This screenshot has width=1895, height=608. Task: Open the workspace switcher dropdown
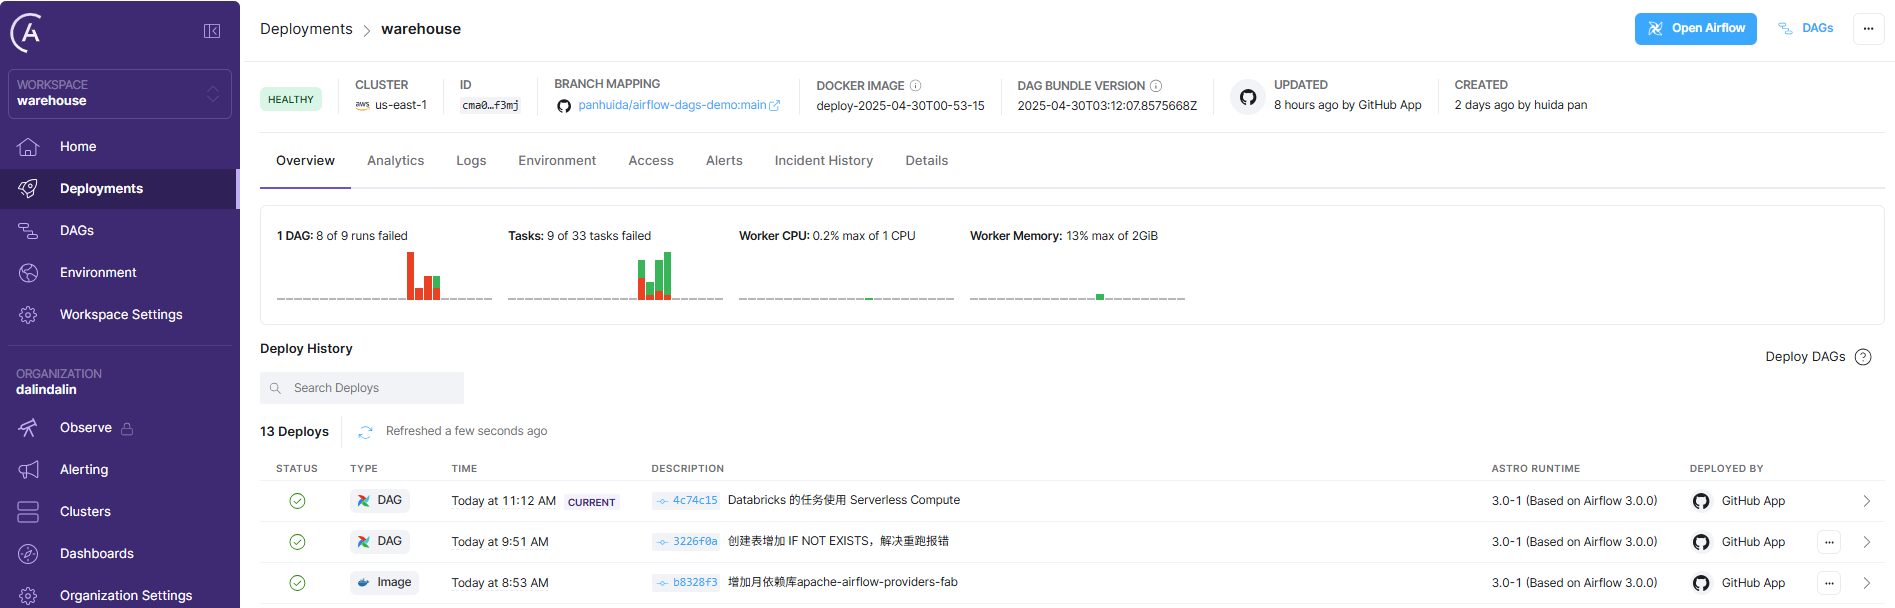tap(120, 93)
